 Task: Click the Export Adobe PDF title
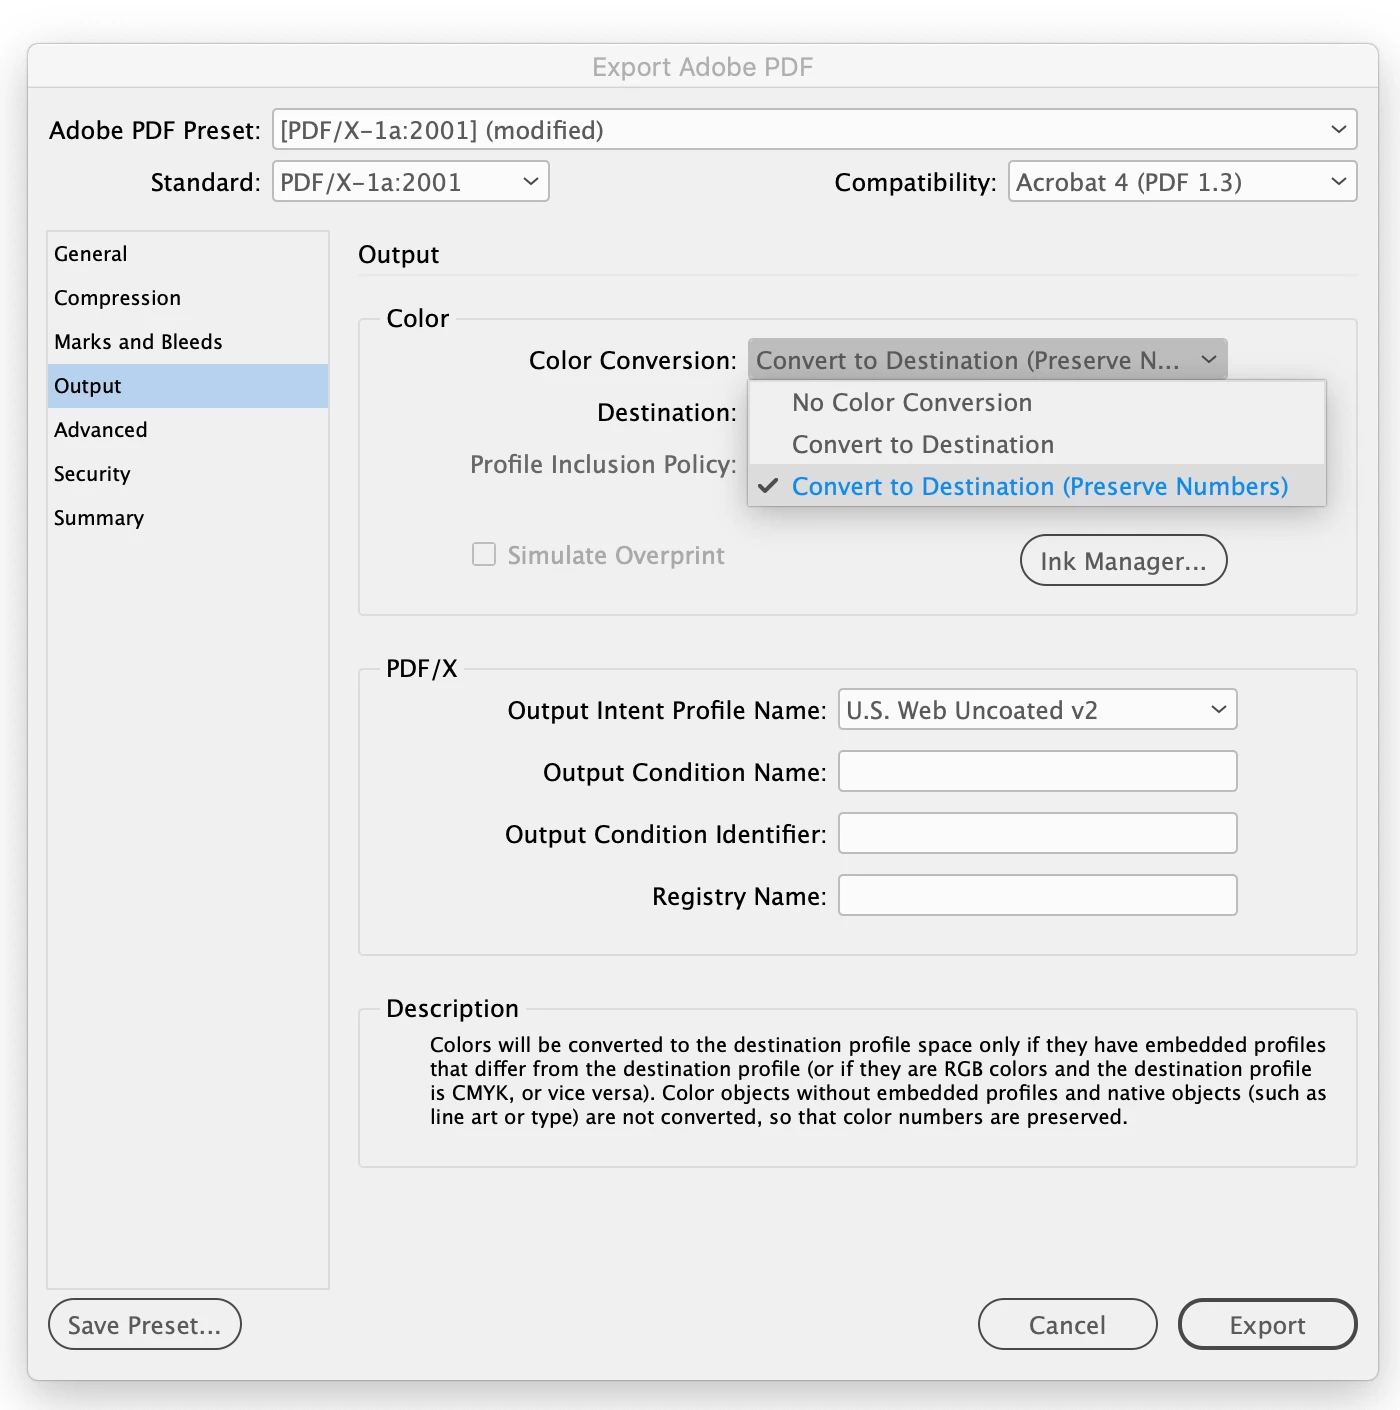(x=703, y=67)
